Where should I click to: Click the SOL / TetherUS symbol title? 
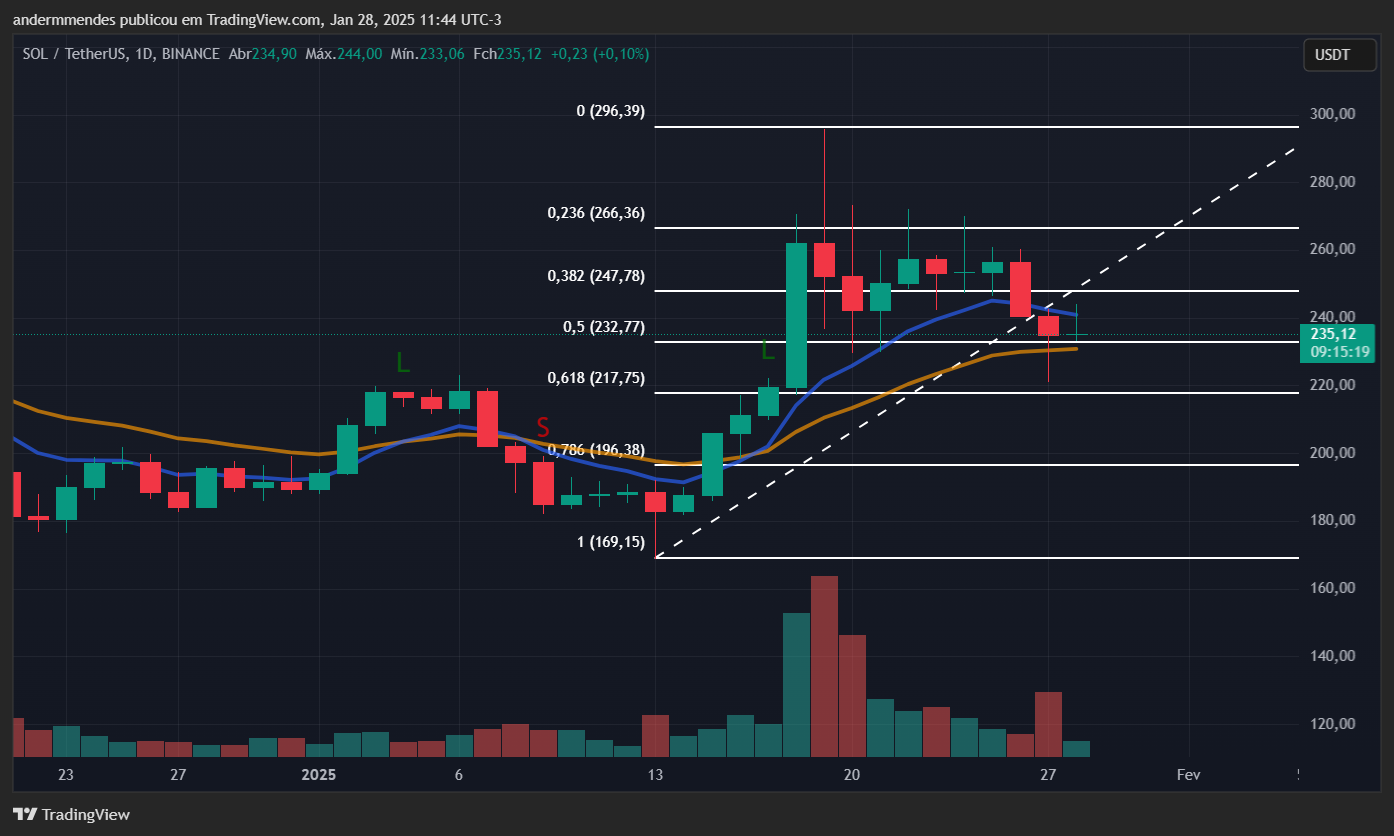tap(120, 54)
